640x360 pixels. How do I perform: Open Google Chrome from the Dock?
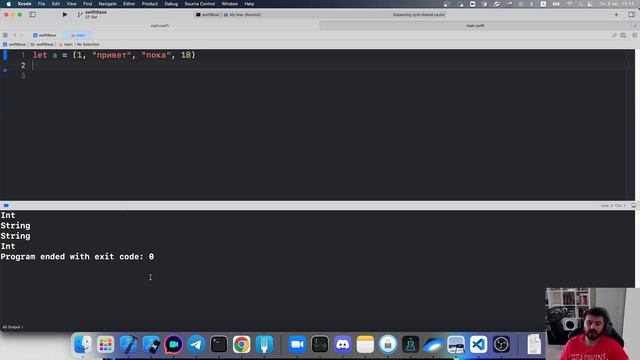click(x=242, y=344)
